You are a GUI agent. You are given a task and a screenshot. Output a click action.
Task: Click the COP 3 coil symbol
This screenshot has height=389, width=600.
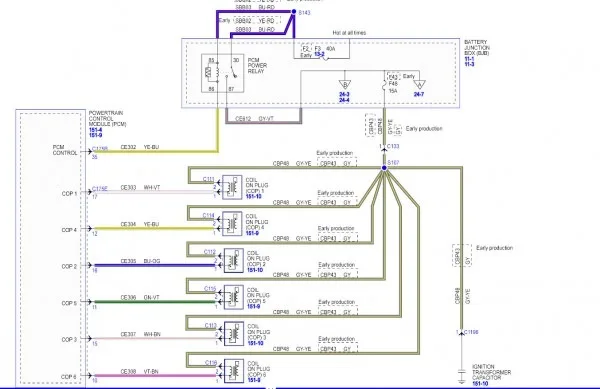234,334
